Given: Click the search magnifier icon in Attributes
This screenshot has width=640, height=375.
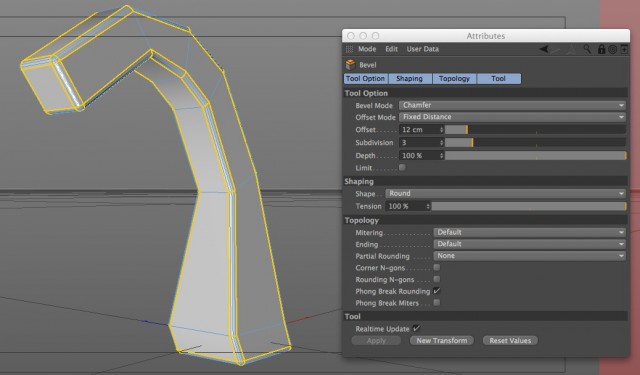Looking at the screenshot, I should (x=587, y=49).
